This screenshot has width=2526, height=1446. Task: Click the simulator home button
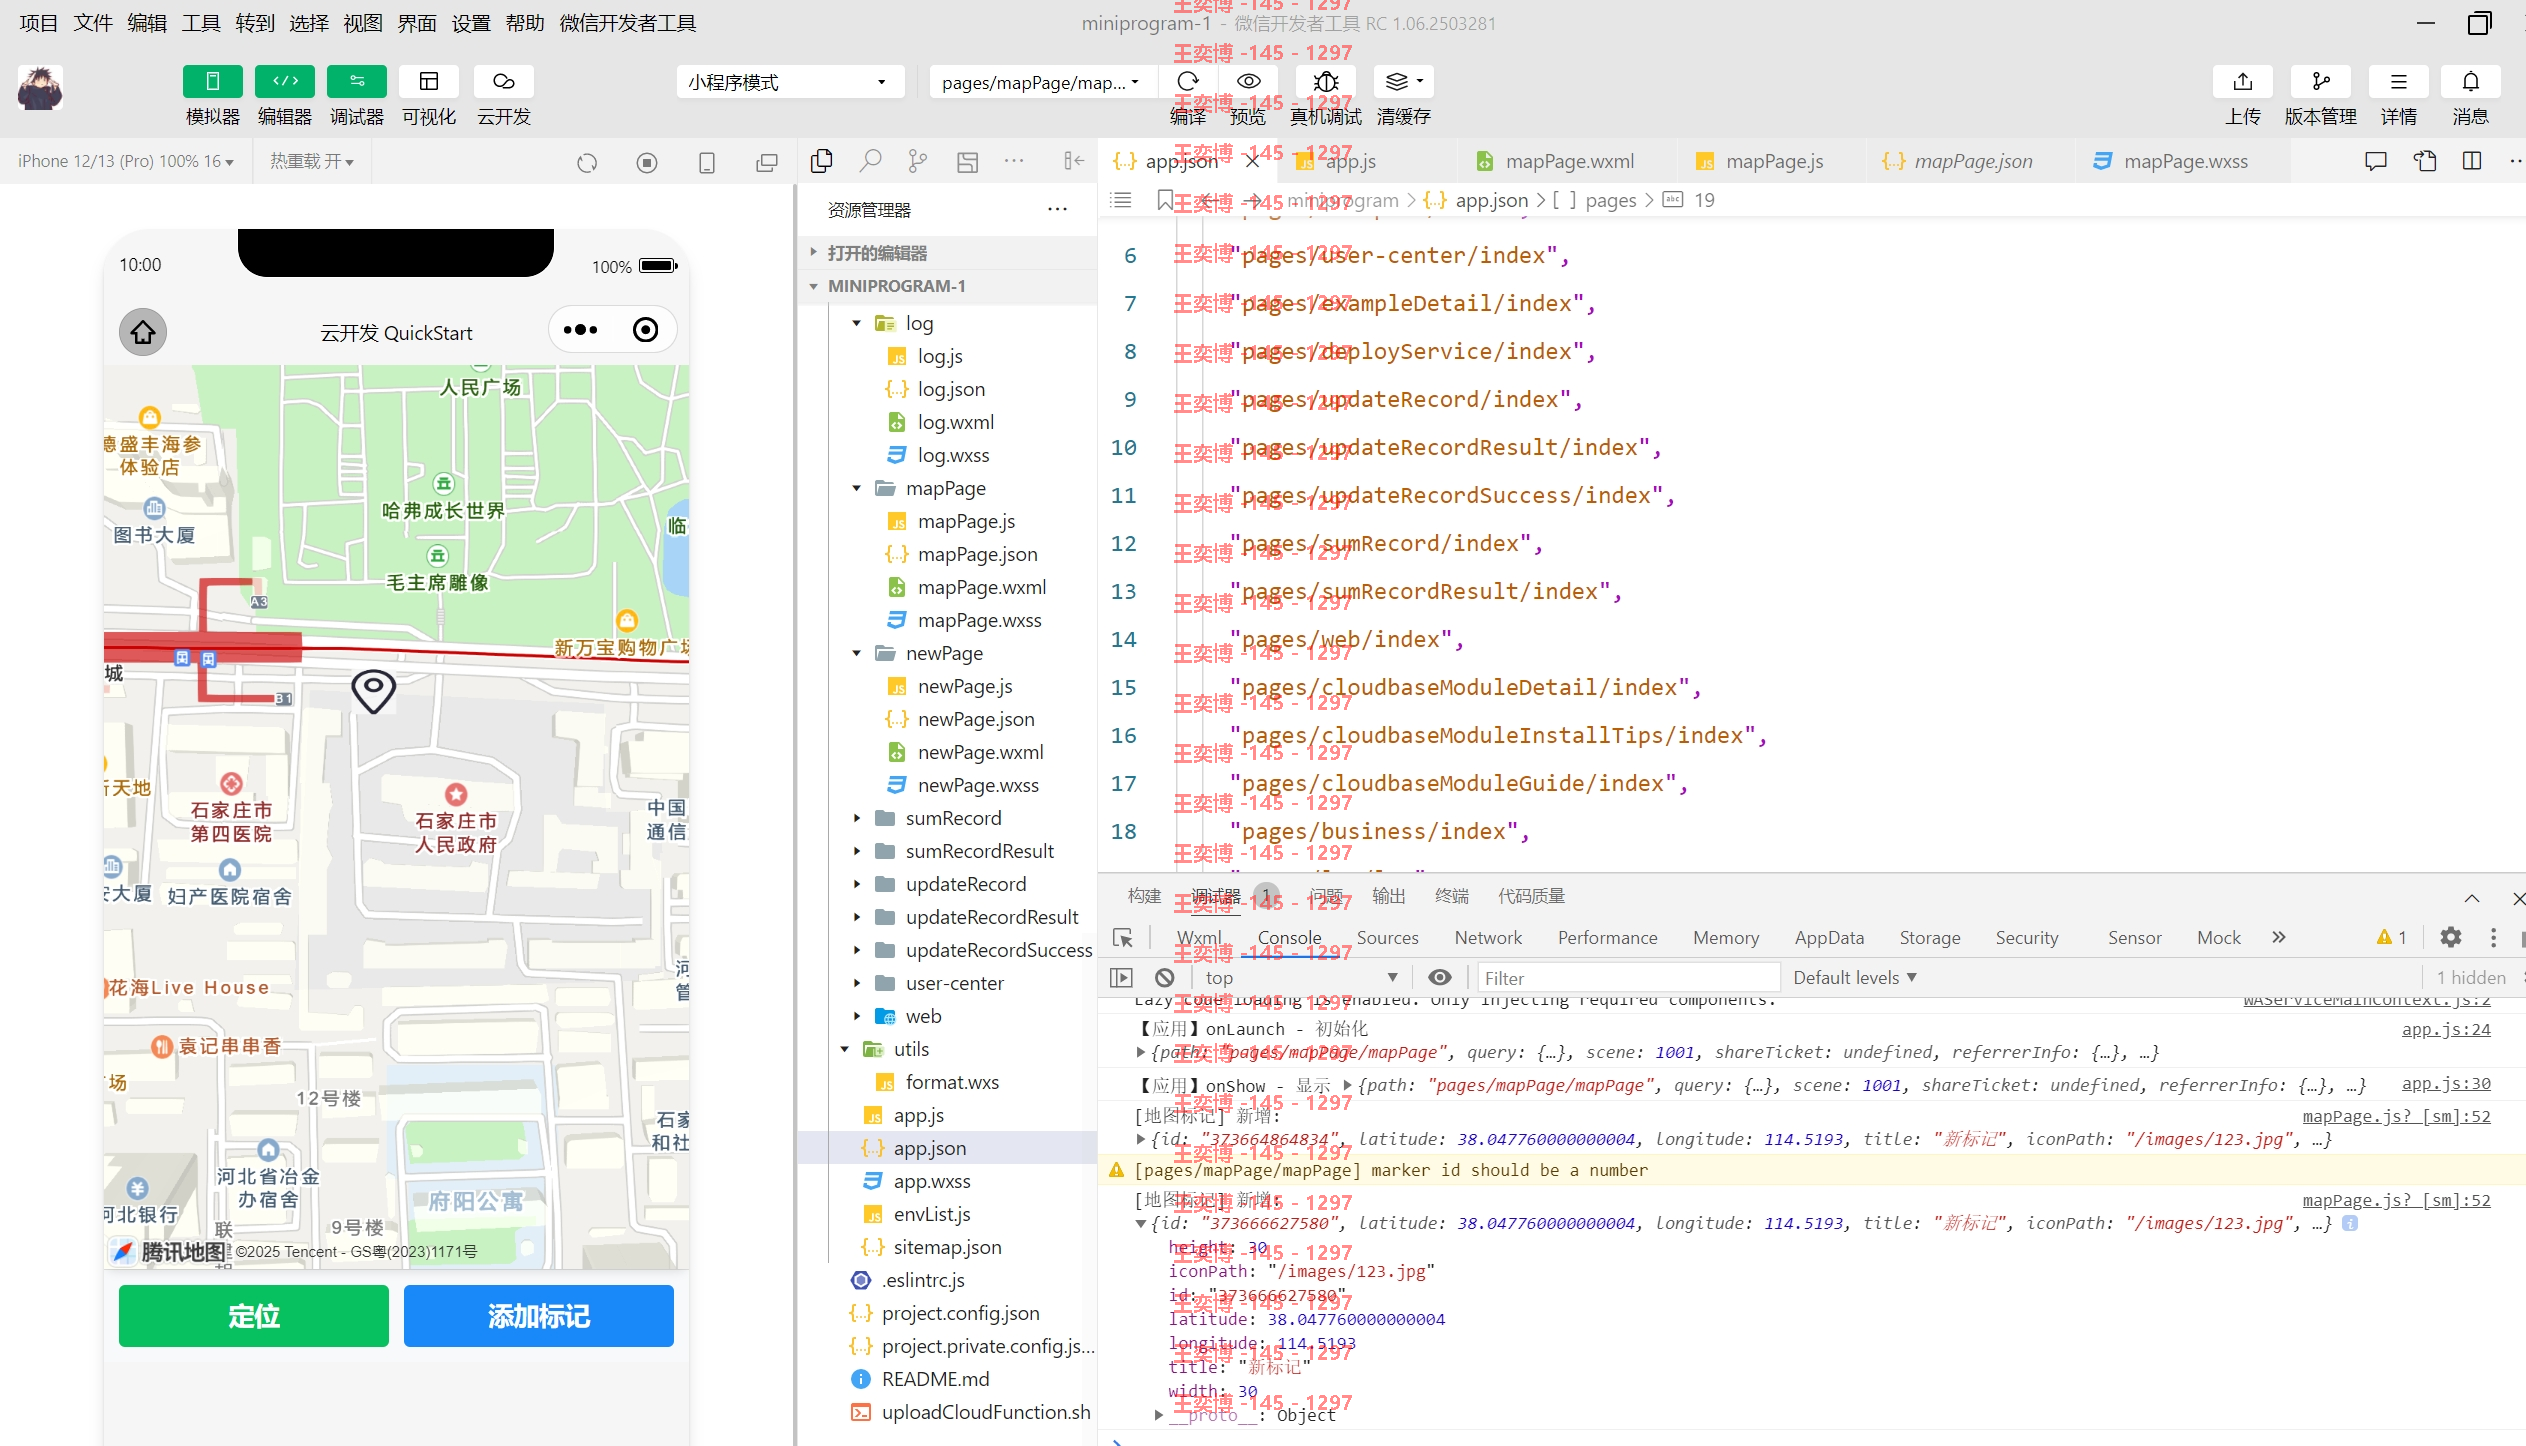click(x=143, y=332)
